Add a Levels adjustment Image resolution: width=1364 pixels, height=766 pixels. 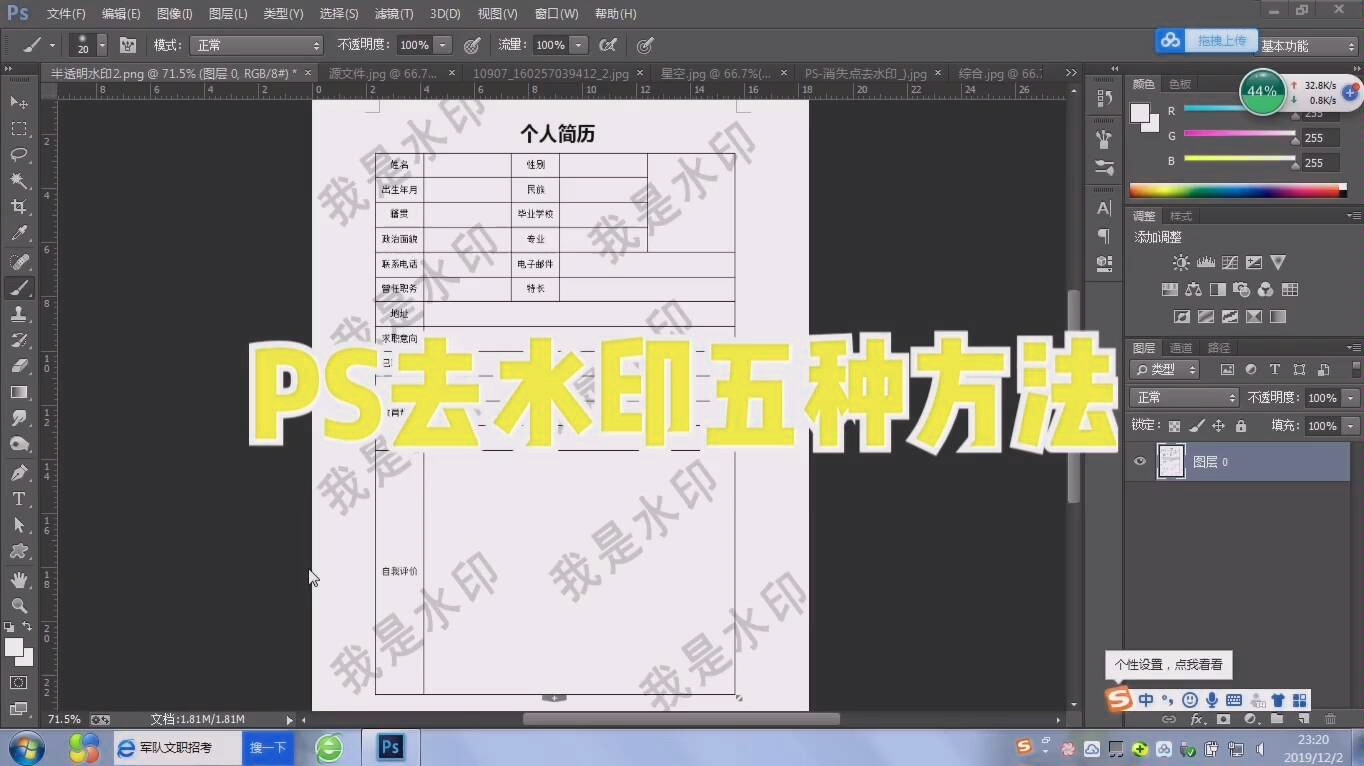[x=1205, y=262]
